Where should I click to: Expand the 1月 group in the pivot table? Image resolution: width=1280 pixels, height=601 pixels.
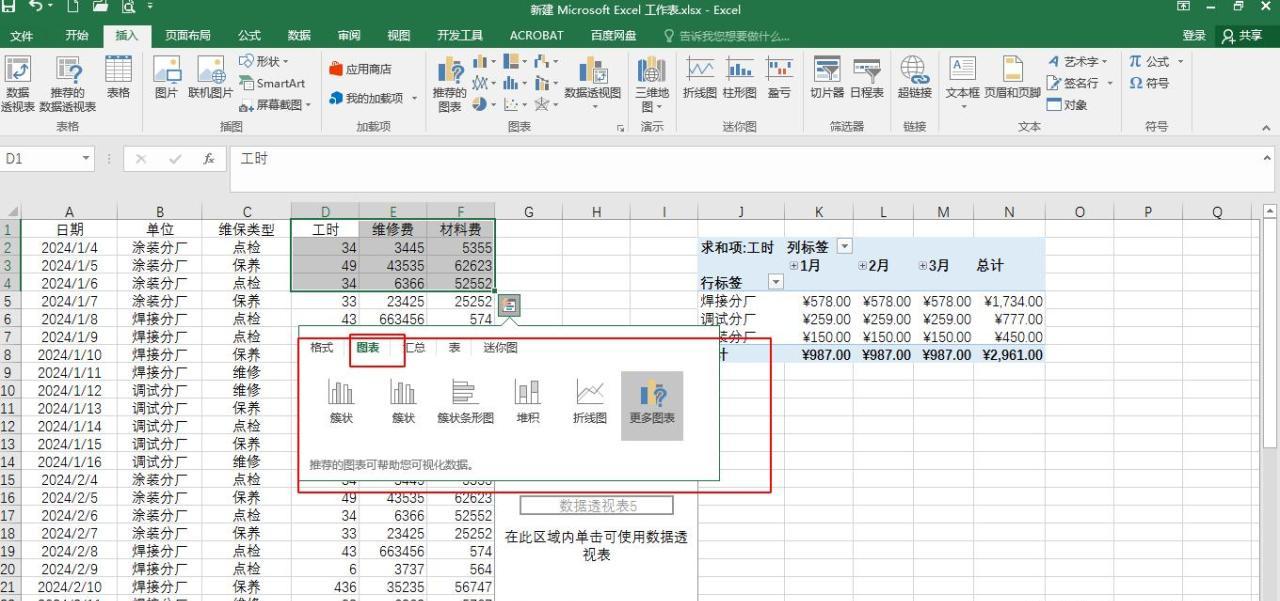click(794, 265)
